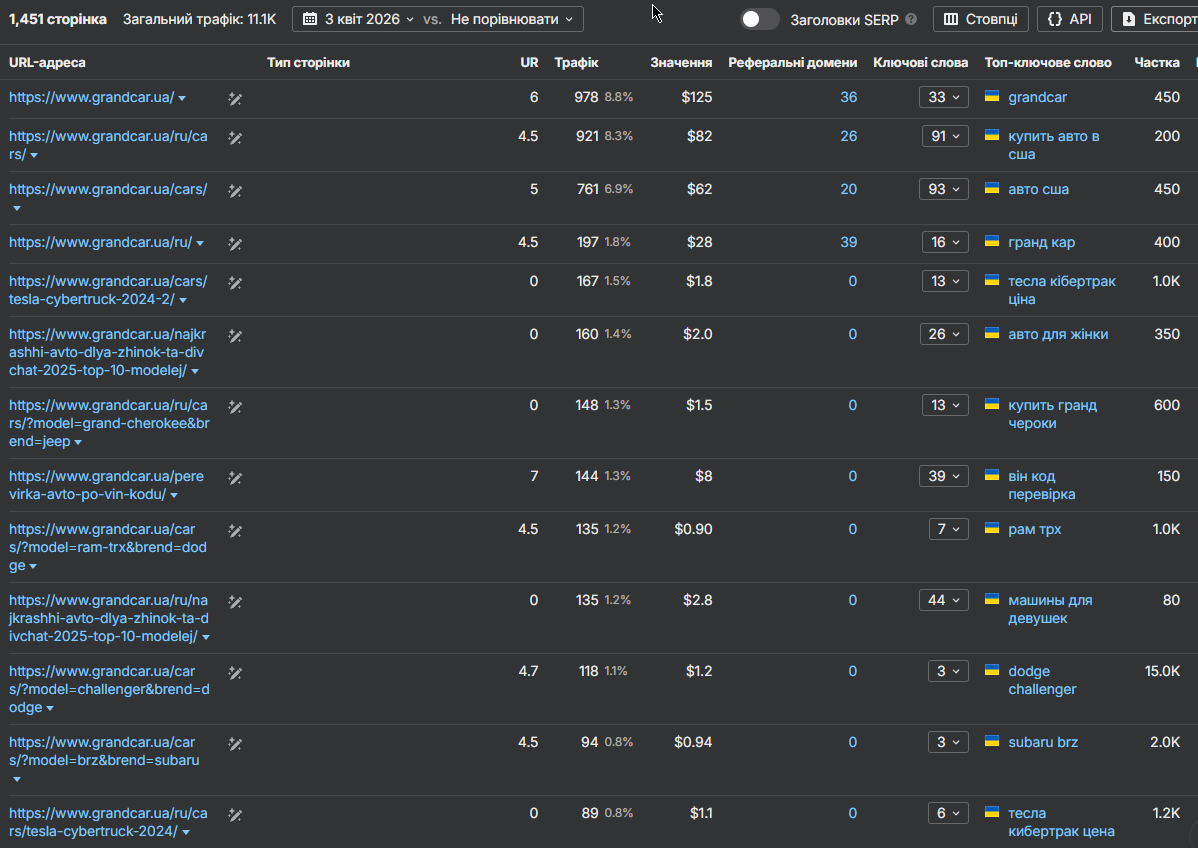Click the magic-wand icon in the perevirka-avto-po-vin-kodu row
Viewport: 1198px width, 848px height.
pos(235,478)
